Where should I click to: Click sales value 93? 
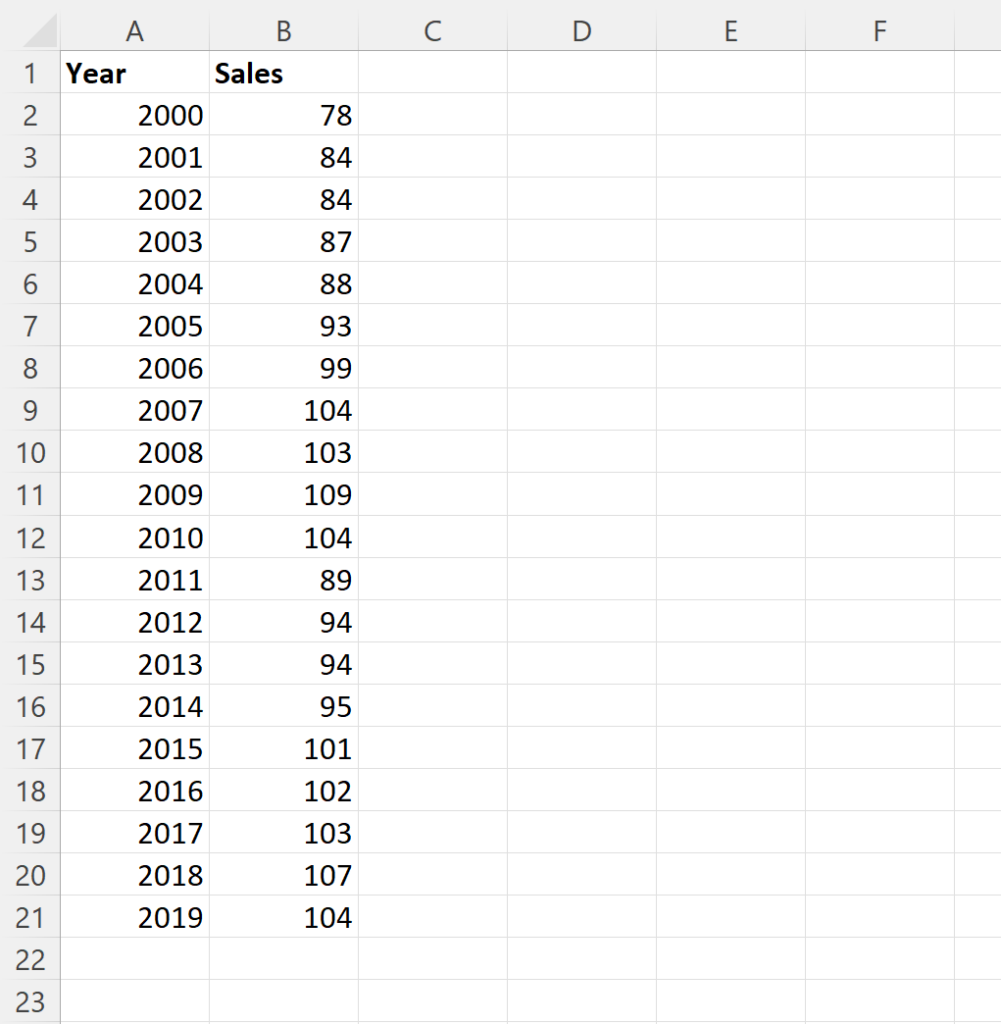pos(283,326)
